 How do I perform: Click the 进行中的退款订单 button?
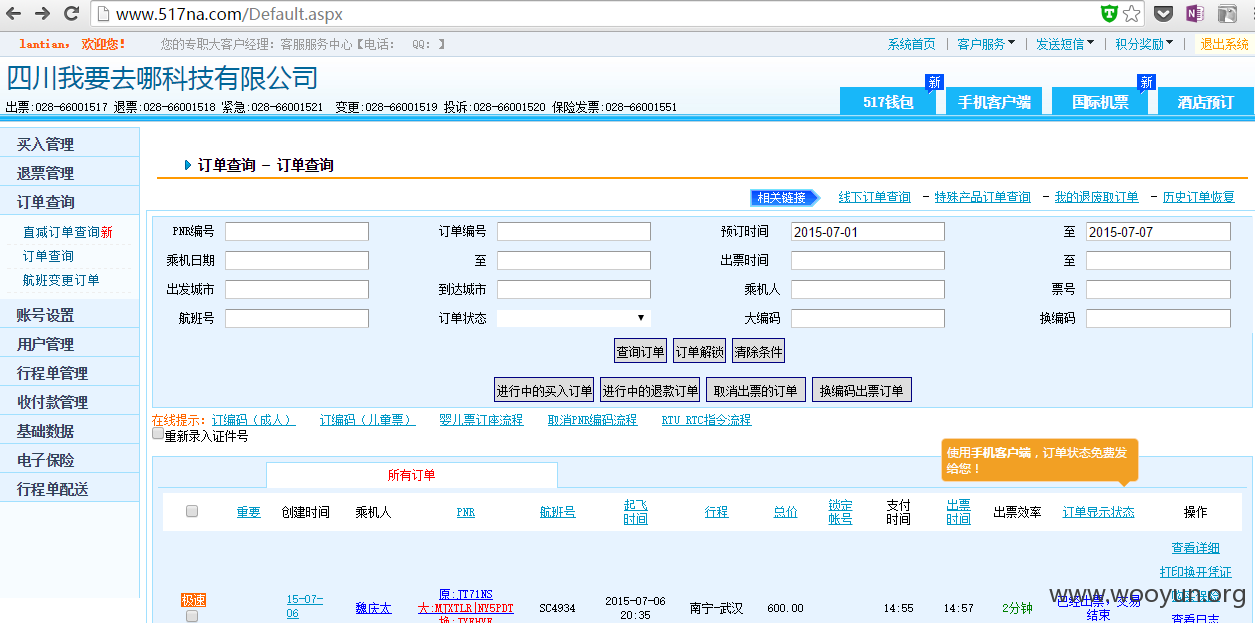click(x=651, y=390)
